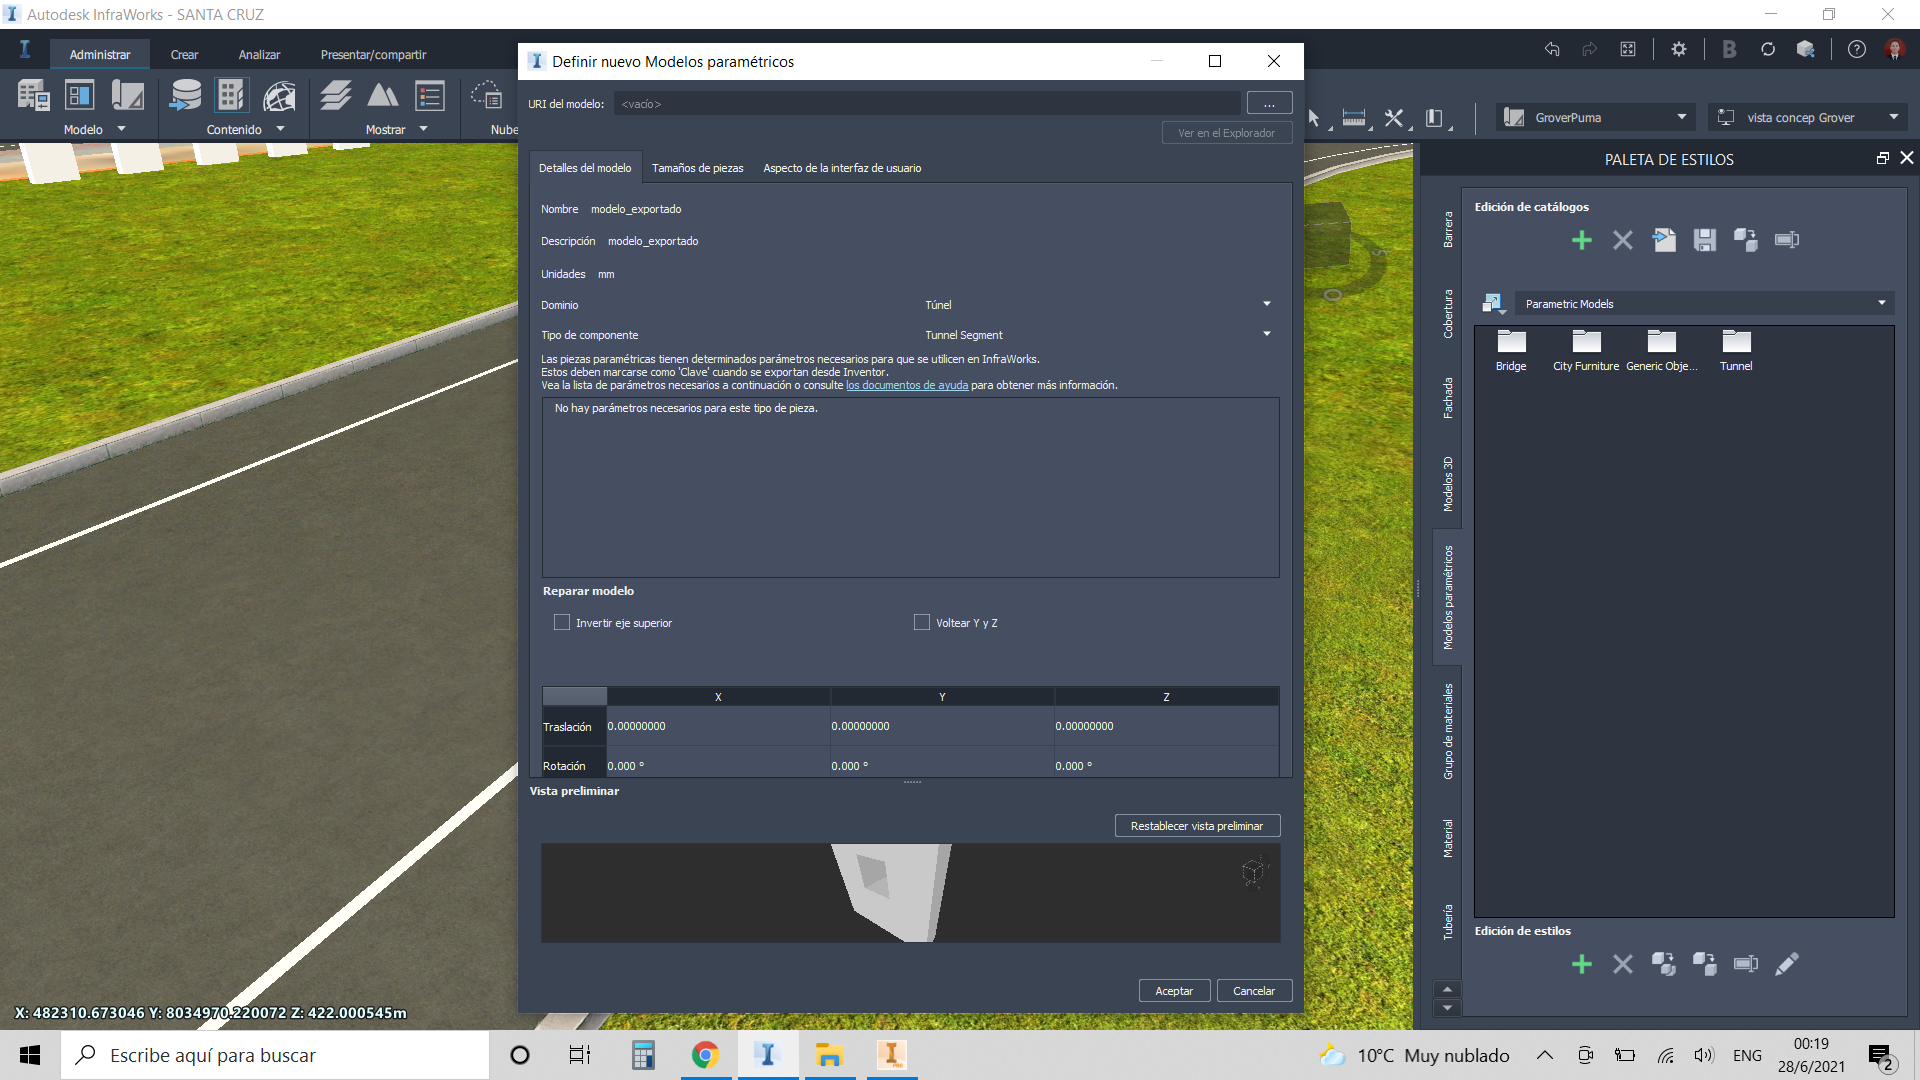Expand the Mostrar group dropdown arrow
1920x1080 pixels.
point(424,129)
